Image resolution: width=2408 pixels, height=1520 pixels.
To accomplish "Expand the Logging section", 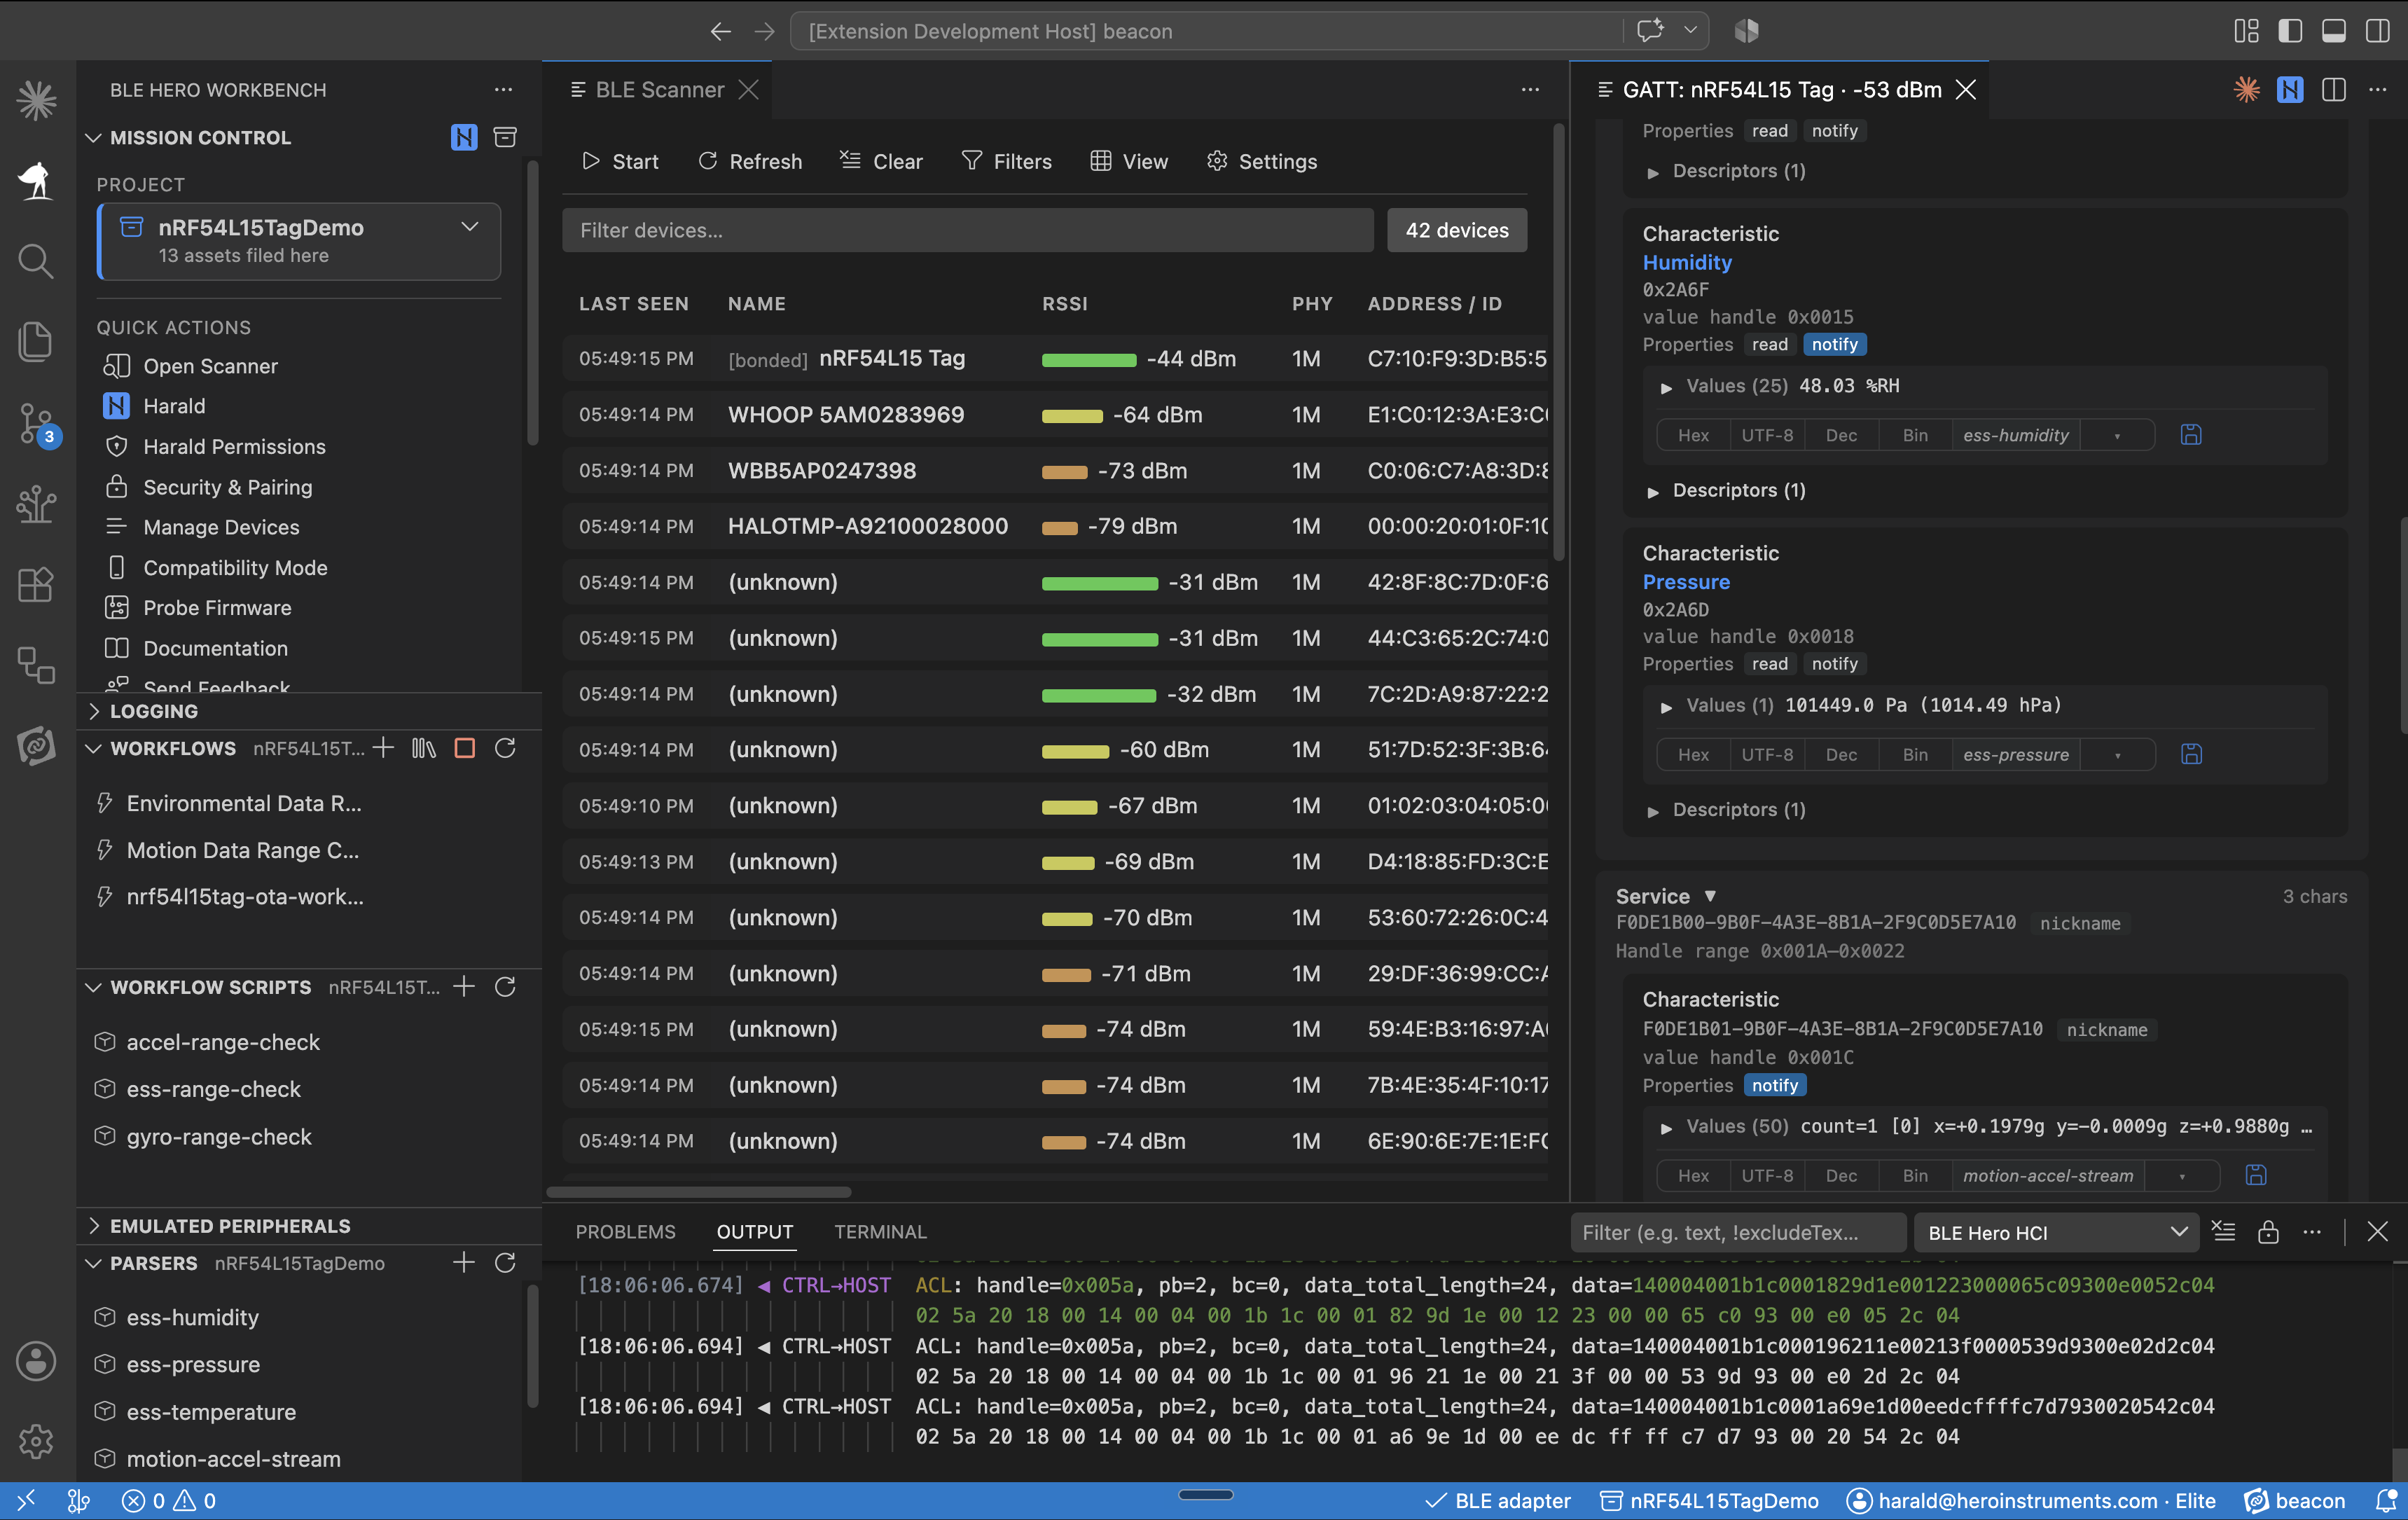I will (x=93, y=711).
